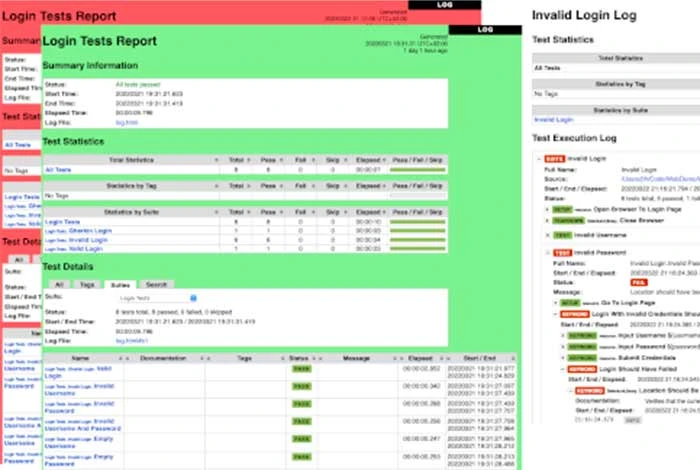This screenshot has height=470, width=700.
Task: Click the All Tests pass/fail bar in Total Statistics
Action: tap(417, 170)
